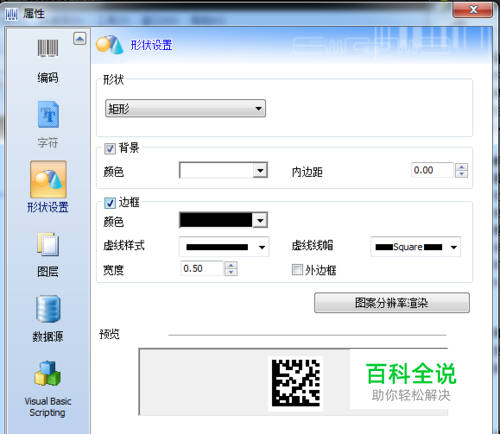This screenshot has height=434, width=500.
Task: Toggle the 背景 background checkbox
Action: [x=110, y=148]
